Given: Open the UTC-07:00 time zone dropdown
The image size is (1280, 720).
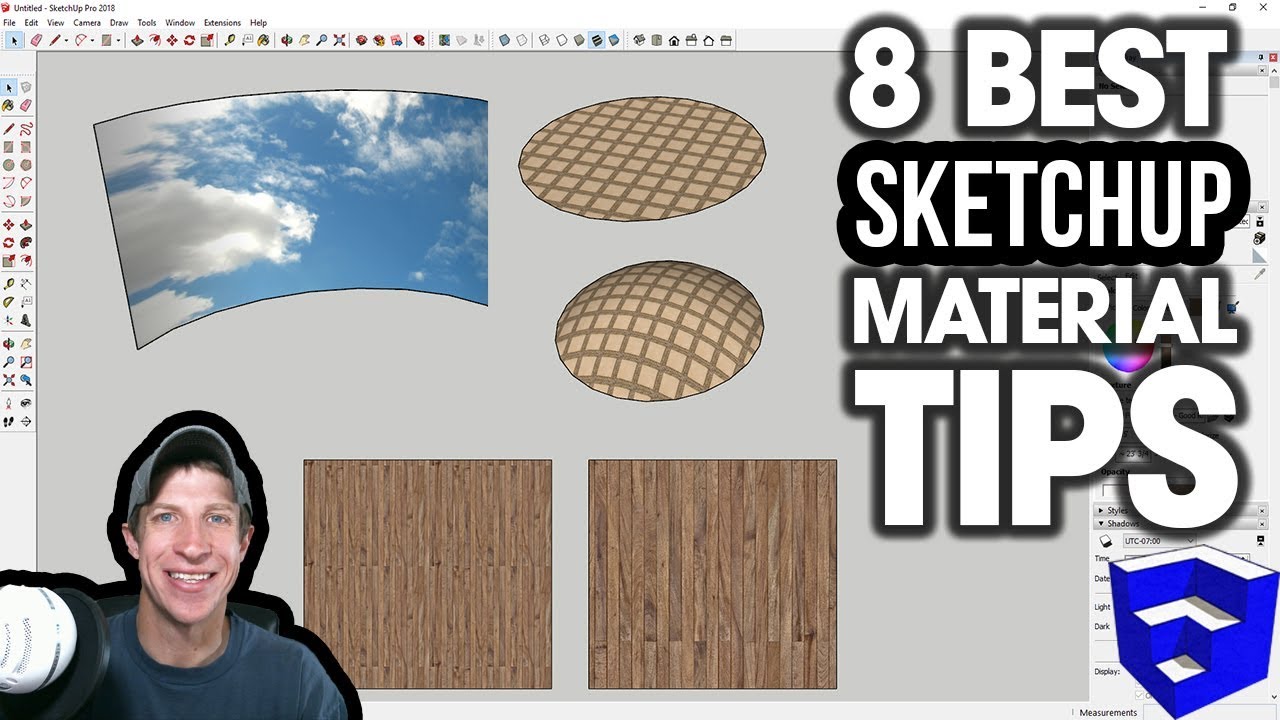Looking at the screenshot, I should tap(1159, 541).
